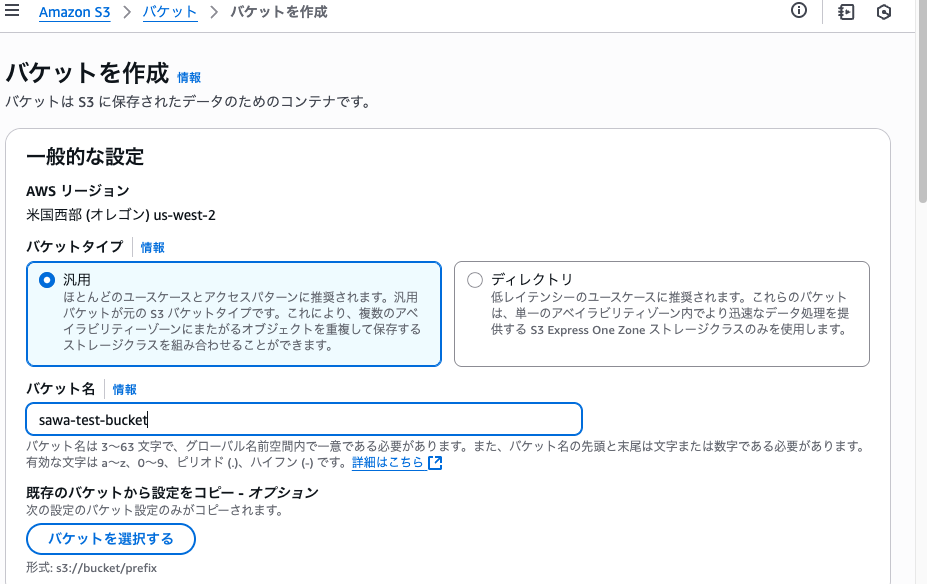Open the 詳細はこちら naming rules link

click(388, 462)
